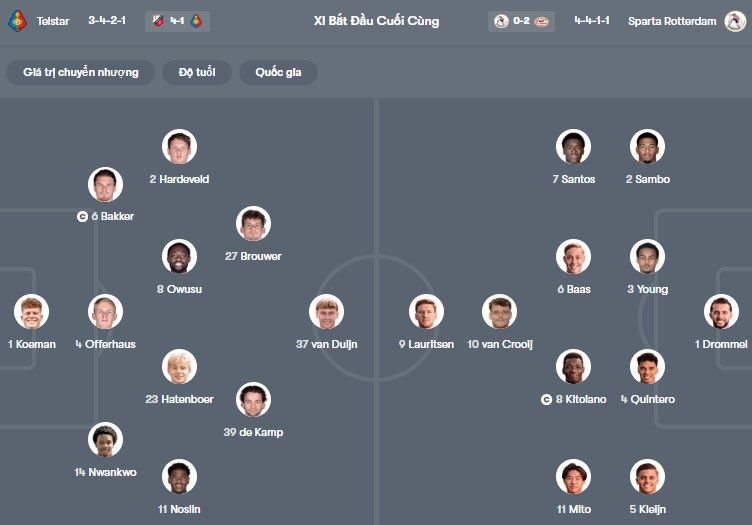Viewport: 752px width, 525px height.
Task: Click the captain badge next to Kitolano
Action: [547, 400]
